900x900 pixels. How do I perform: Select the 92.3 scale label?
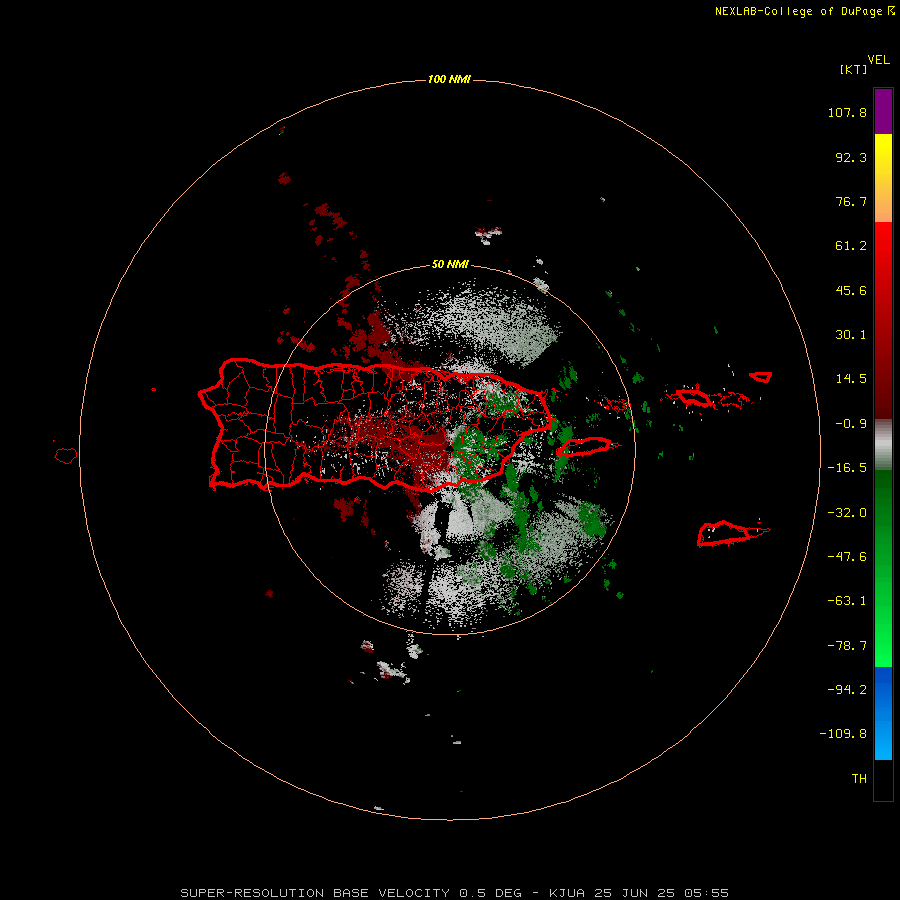click(851, 157)
